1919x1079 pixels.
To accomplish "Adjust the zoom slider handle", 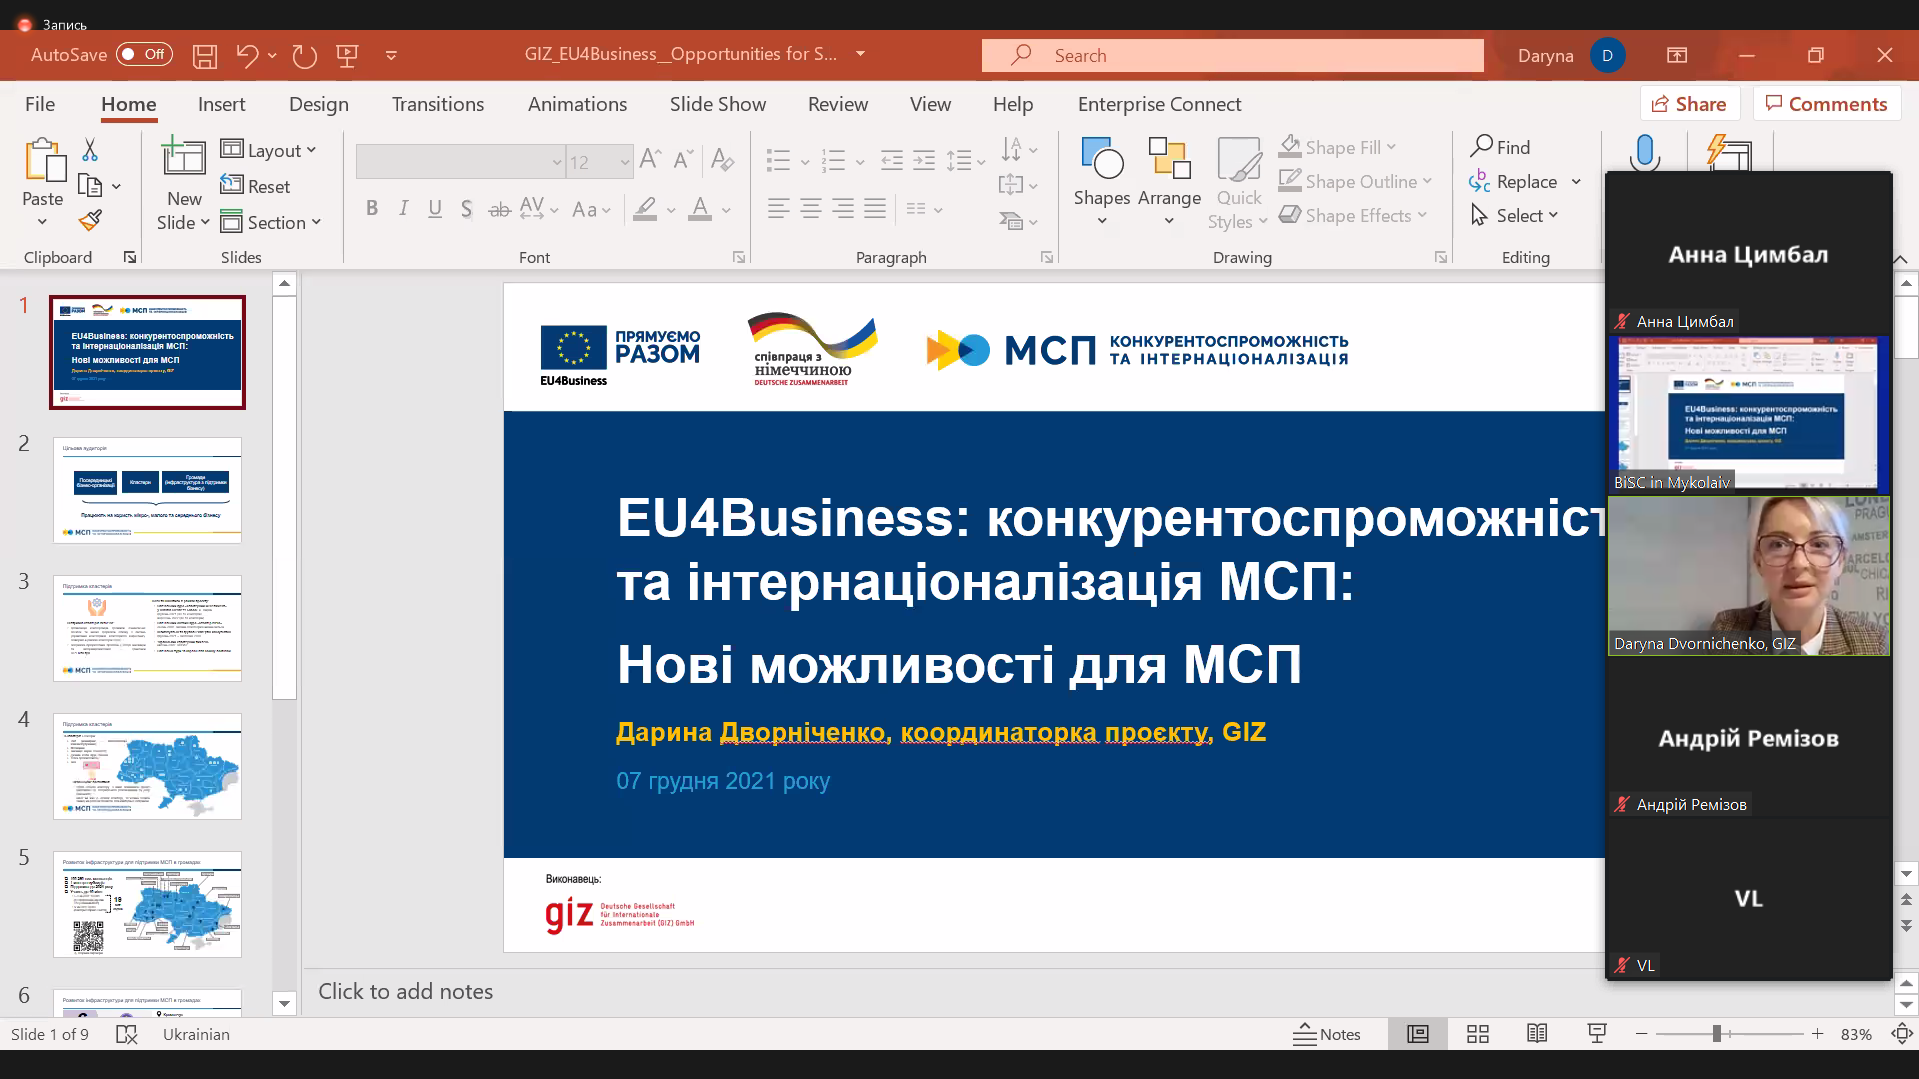I will [1716, 1034].
